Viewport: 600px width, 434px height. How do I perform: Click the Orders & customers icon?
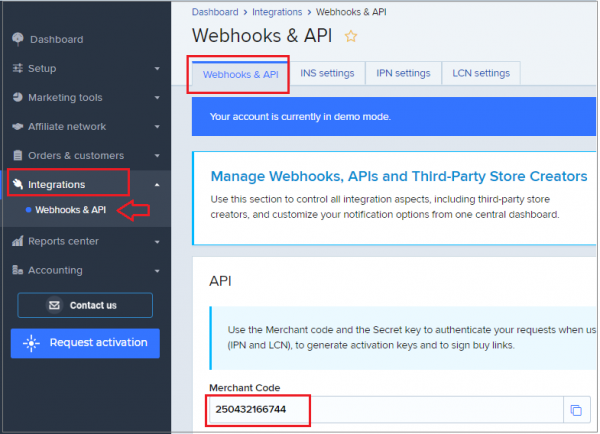tap(18, 156)
